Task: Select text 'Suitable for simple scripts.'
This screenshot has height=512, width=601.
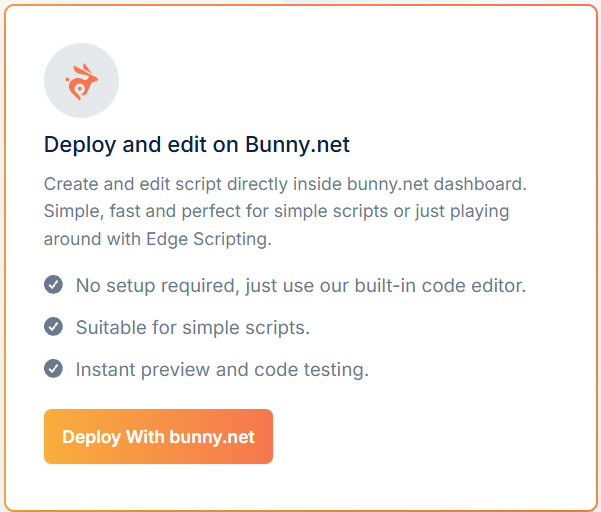Action: coord(193,328)
